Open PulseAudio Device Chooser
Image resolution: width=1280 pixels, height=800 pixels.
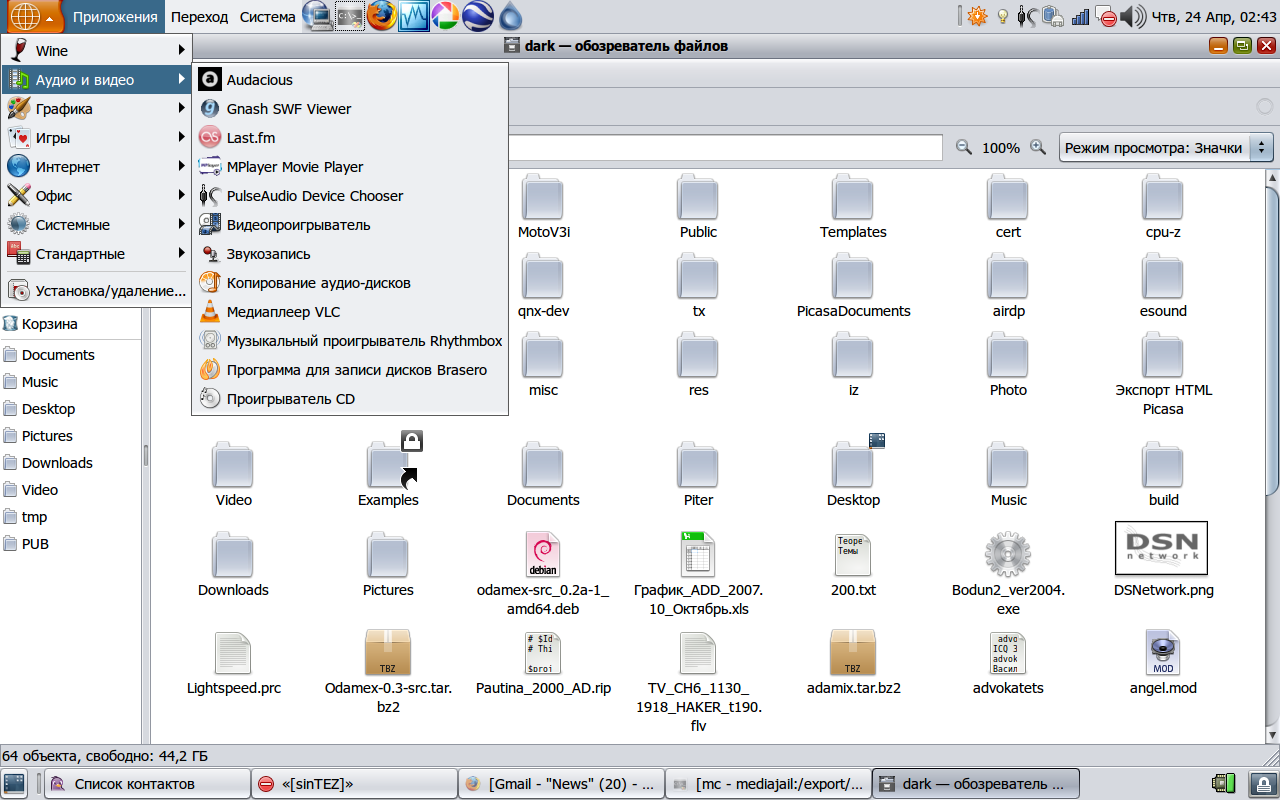coord(350,196)
